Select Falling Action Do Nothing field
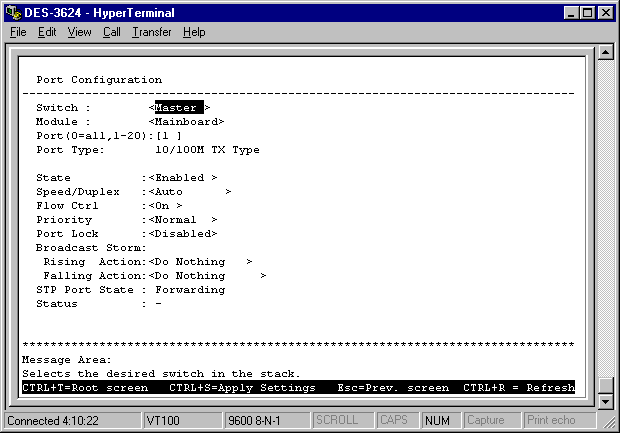The image size is (620, 433). (206, 276)
